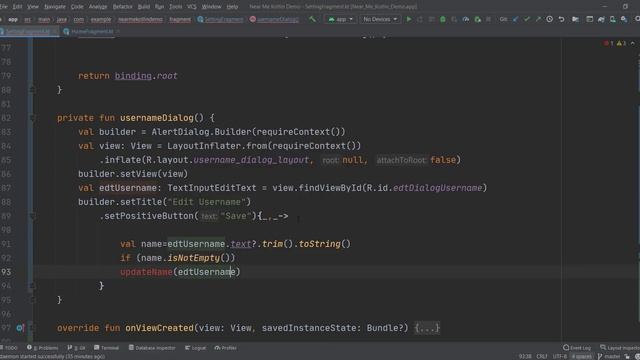
Task: Click the updateName call on line 93
Action: [x=146, y=272]
